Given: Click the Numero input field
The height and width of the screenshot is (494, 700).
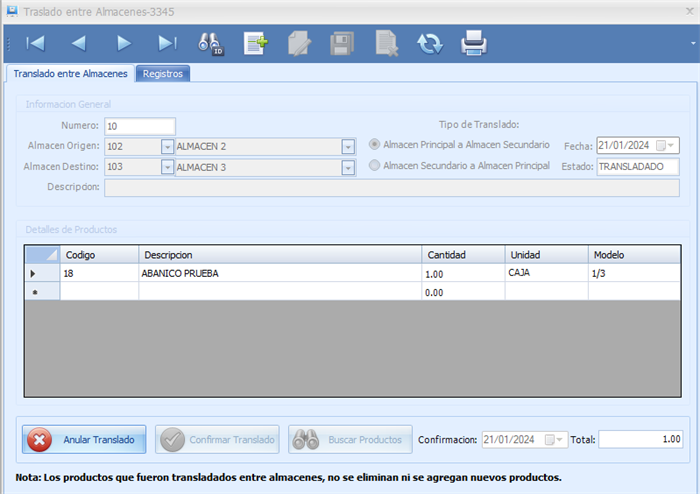Looking at the screenshot, I should [x=139, y=126].
